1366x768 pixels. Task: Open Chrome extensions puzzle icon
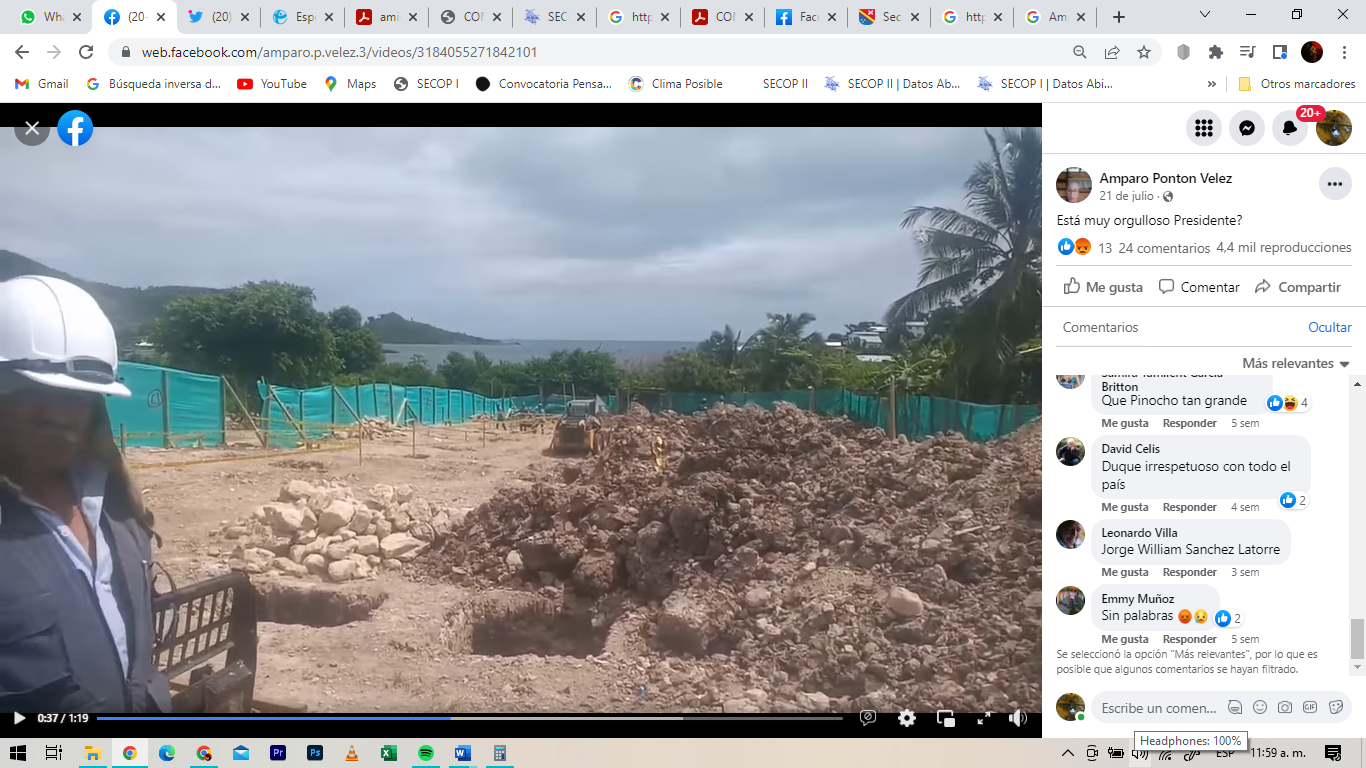pyautogui.click(x=1216, y=52)
